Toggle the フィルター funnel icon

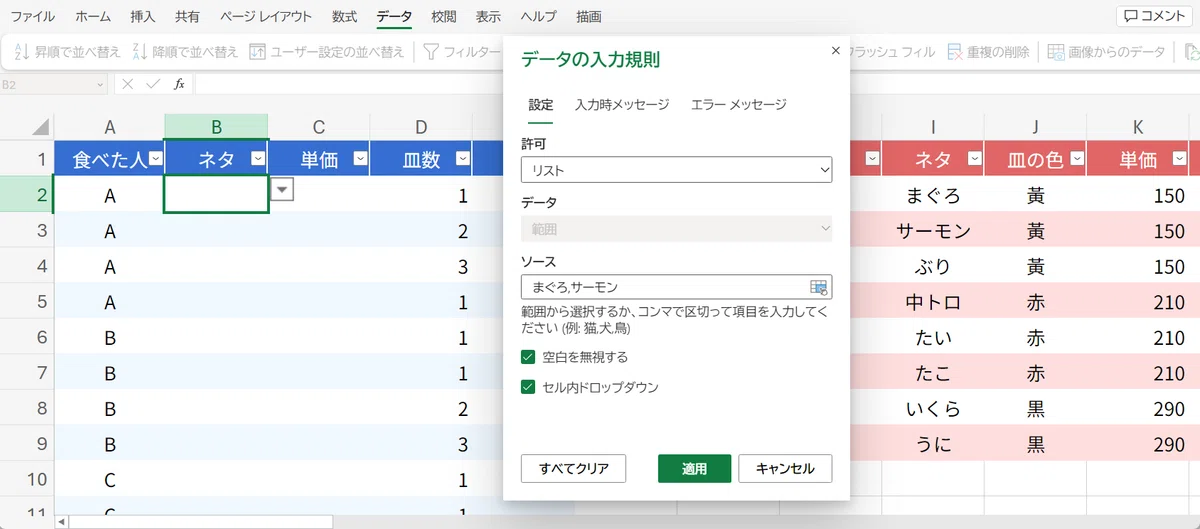click(x=432, y=52)
